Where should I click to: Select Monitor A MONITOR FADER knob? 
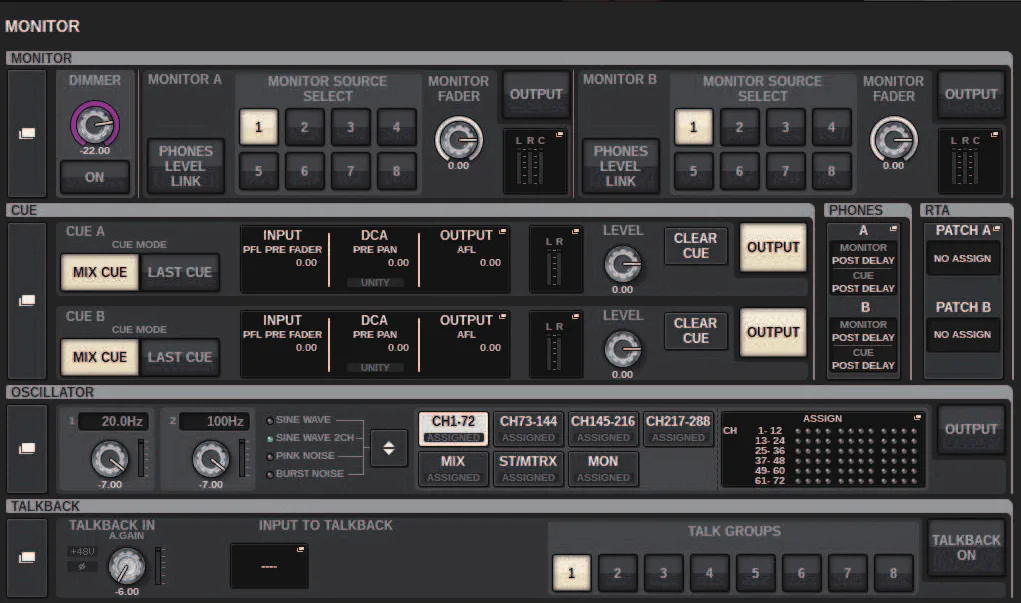tap(458, 139)
